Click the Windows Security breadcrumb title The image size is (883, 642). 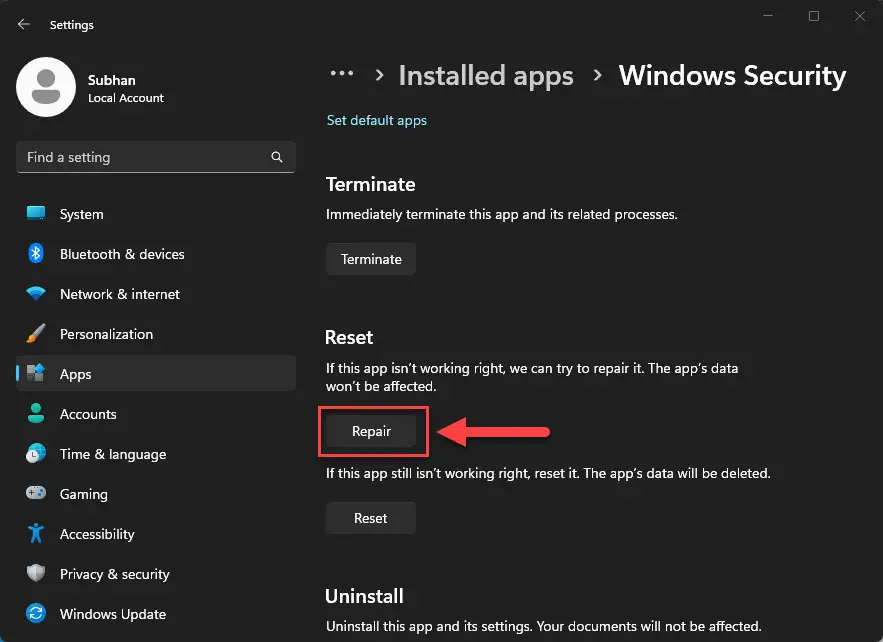(732, 76)
